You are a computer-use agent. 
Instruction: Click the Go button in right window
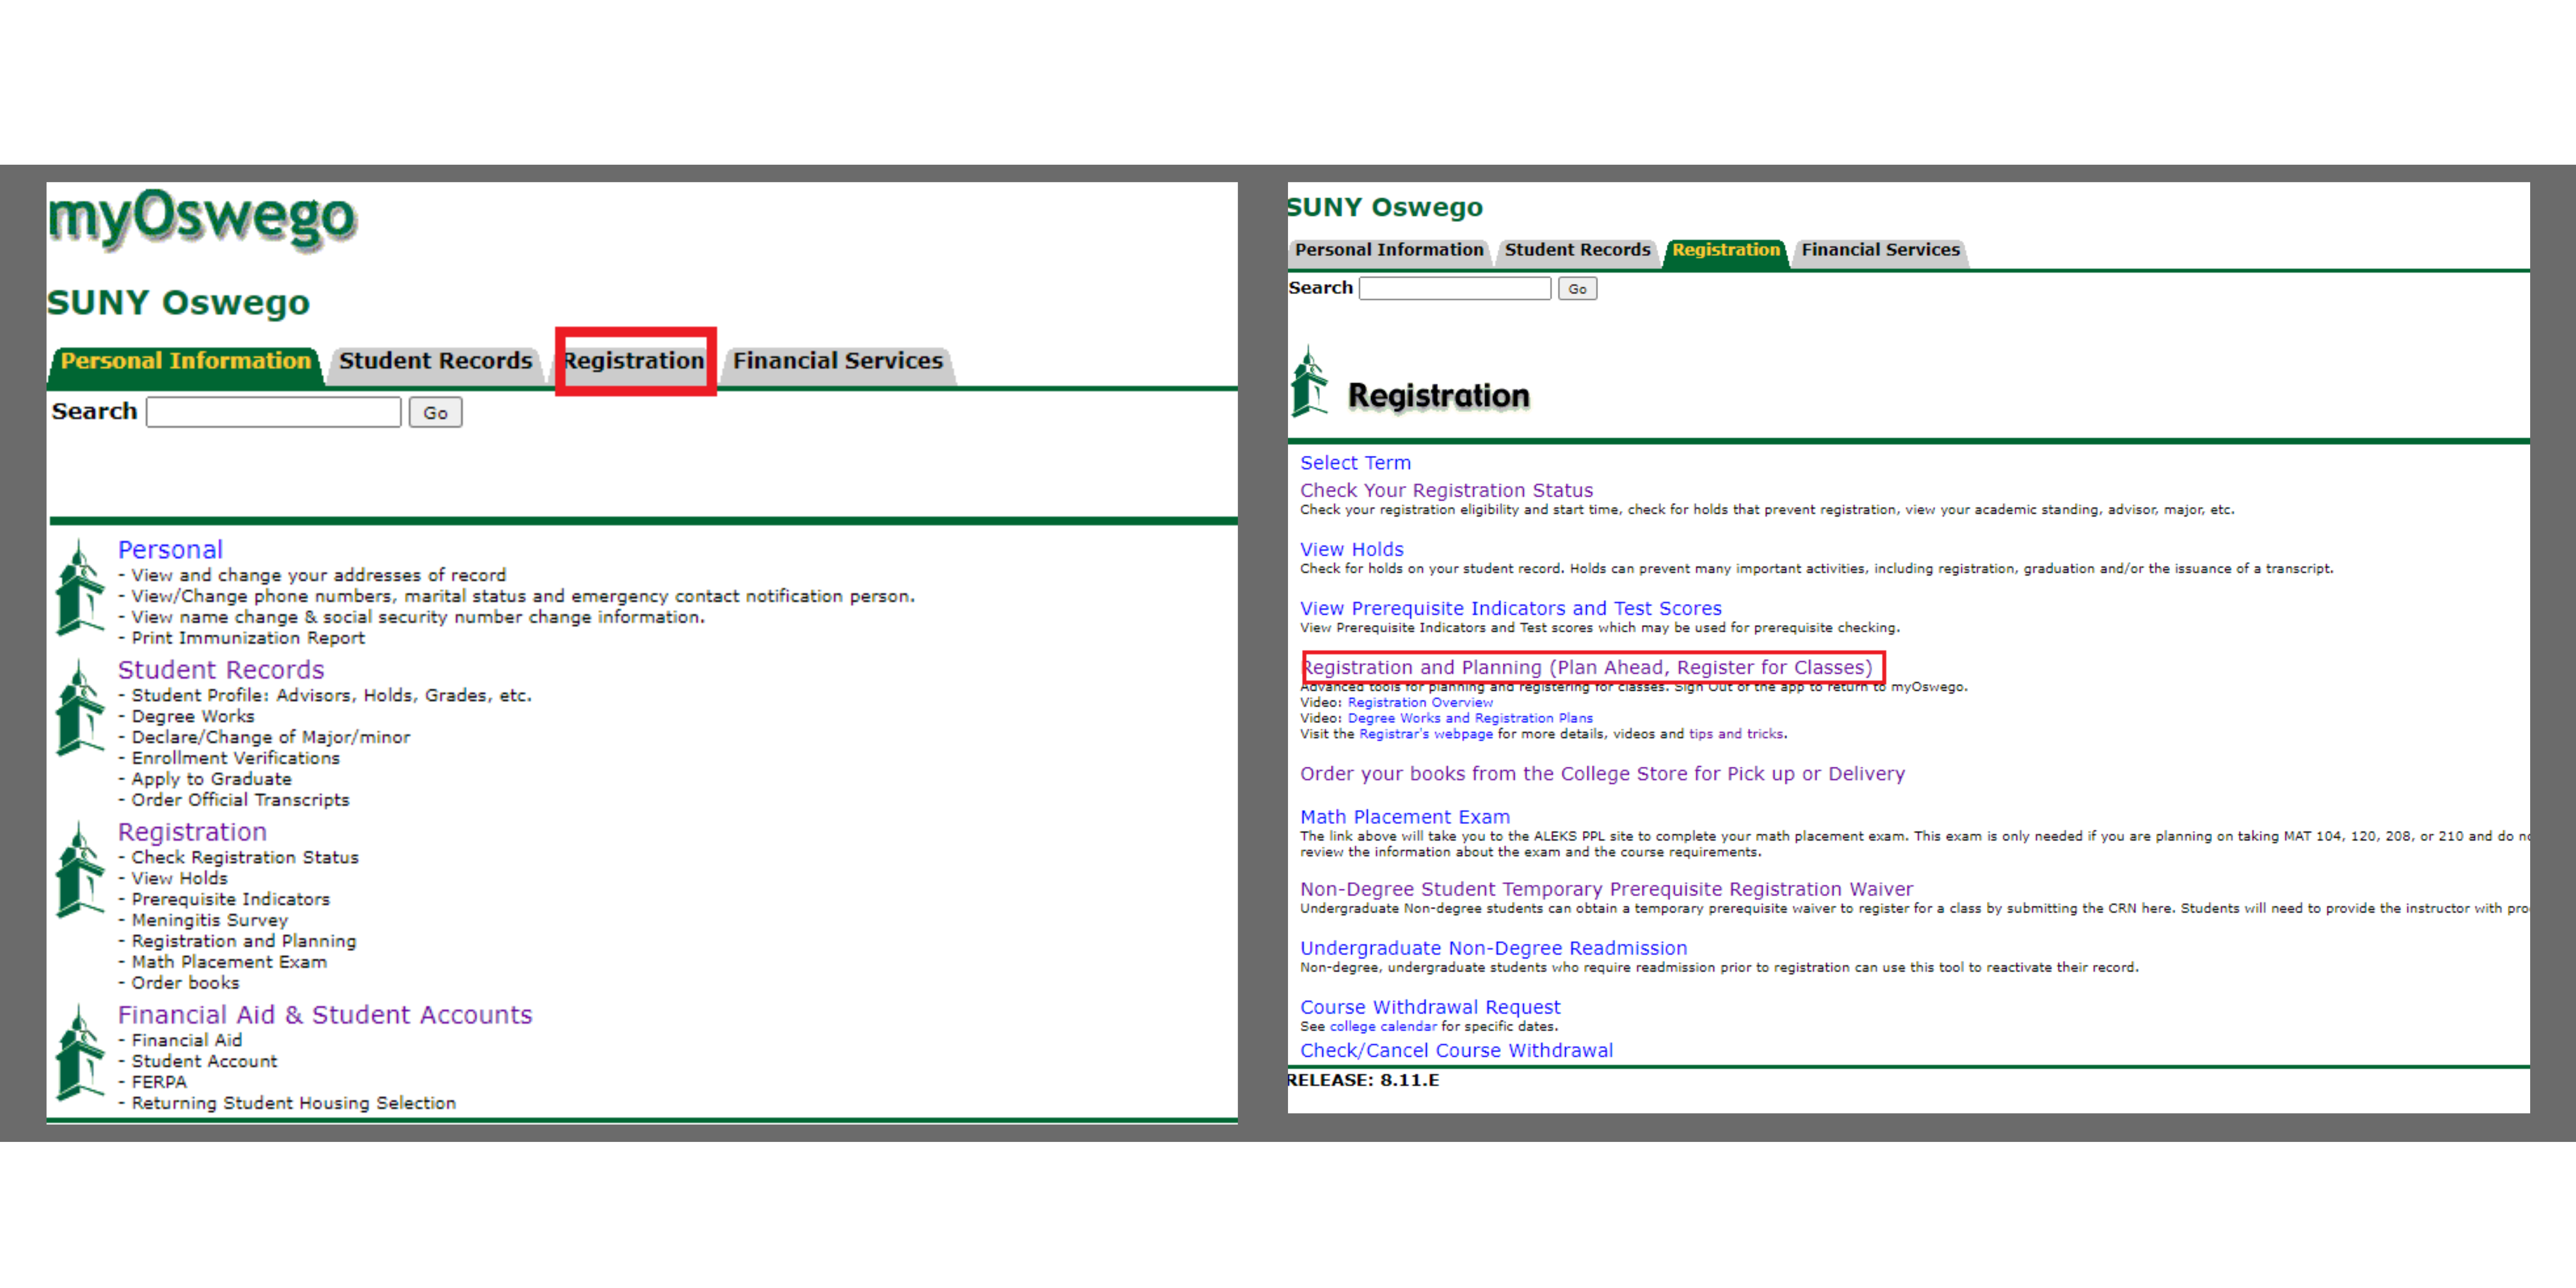click(x=1577, y=289)
